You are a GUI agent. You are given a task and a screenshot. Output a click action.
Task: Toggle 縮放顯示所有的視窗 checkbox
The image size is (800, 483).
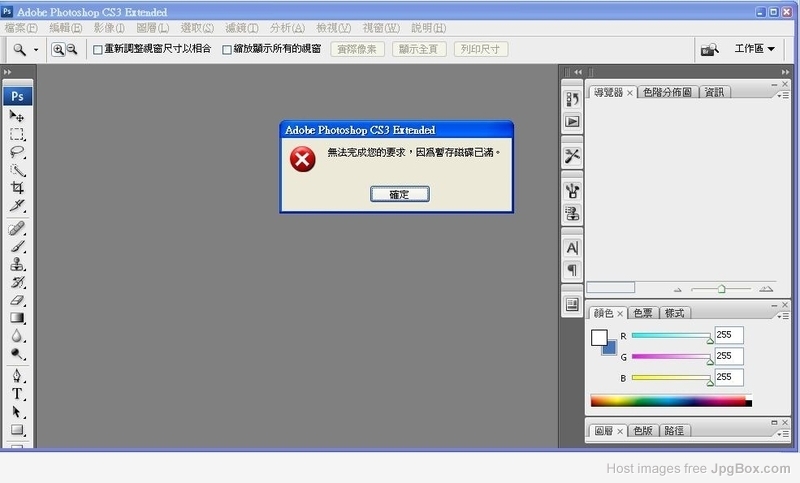click(227, 49)
